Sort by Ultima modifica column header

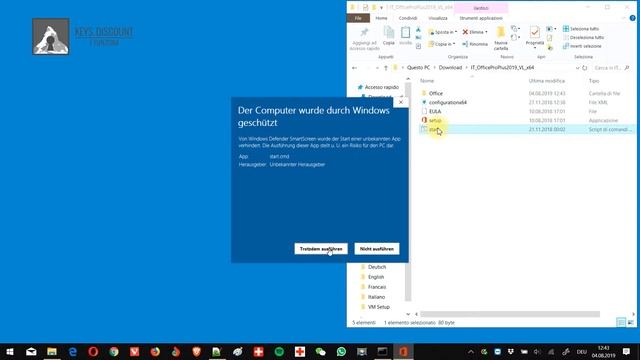(547, 81)
